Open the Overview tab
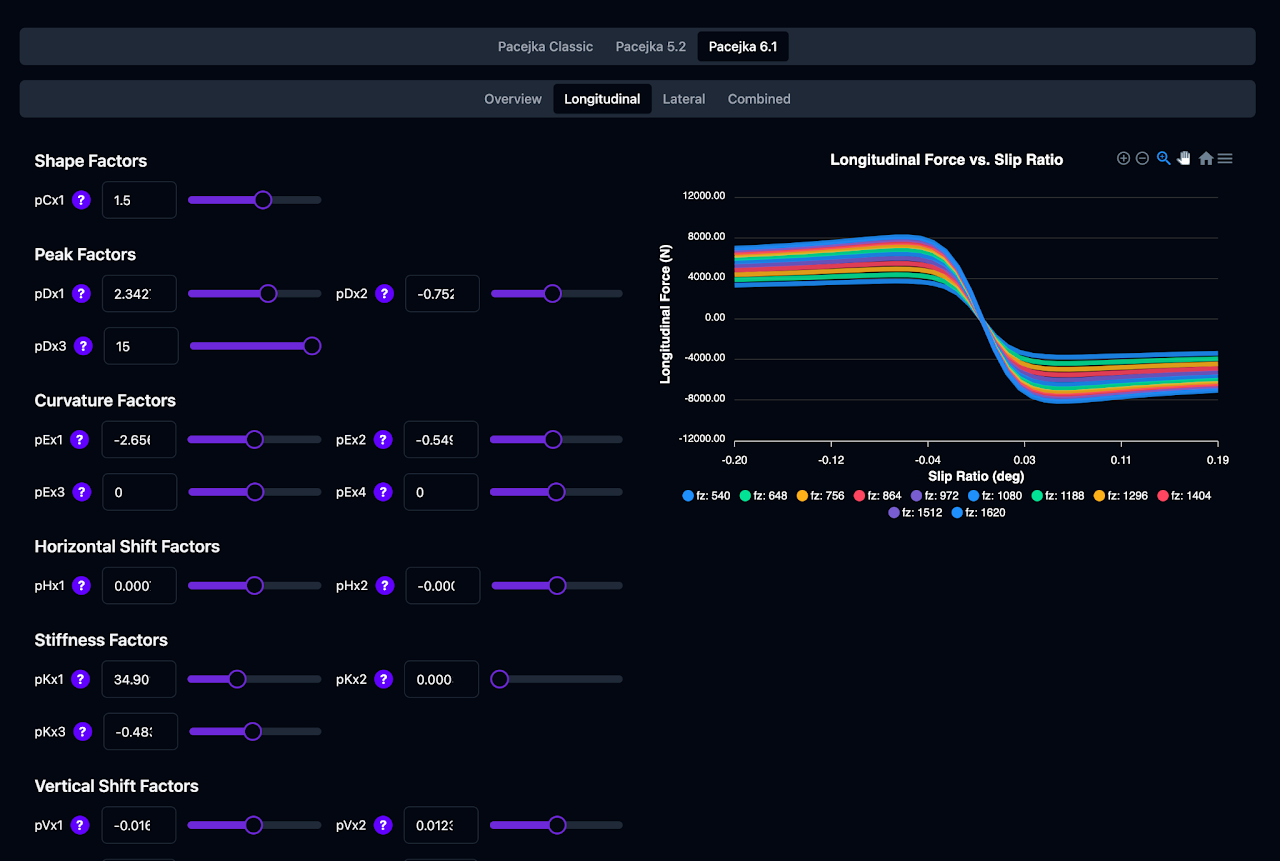Screen dimensions: 1280x861 point(513,99)
